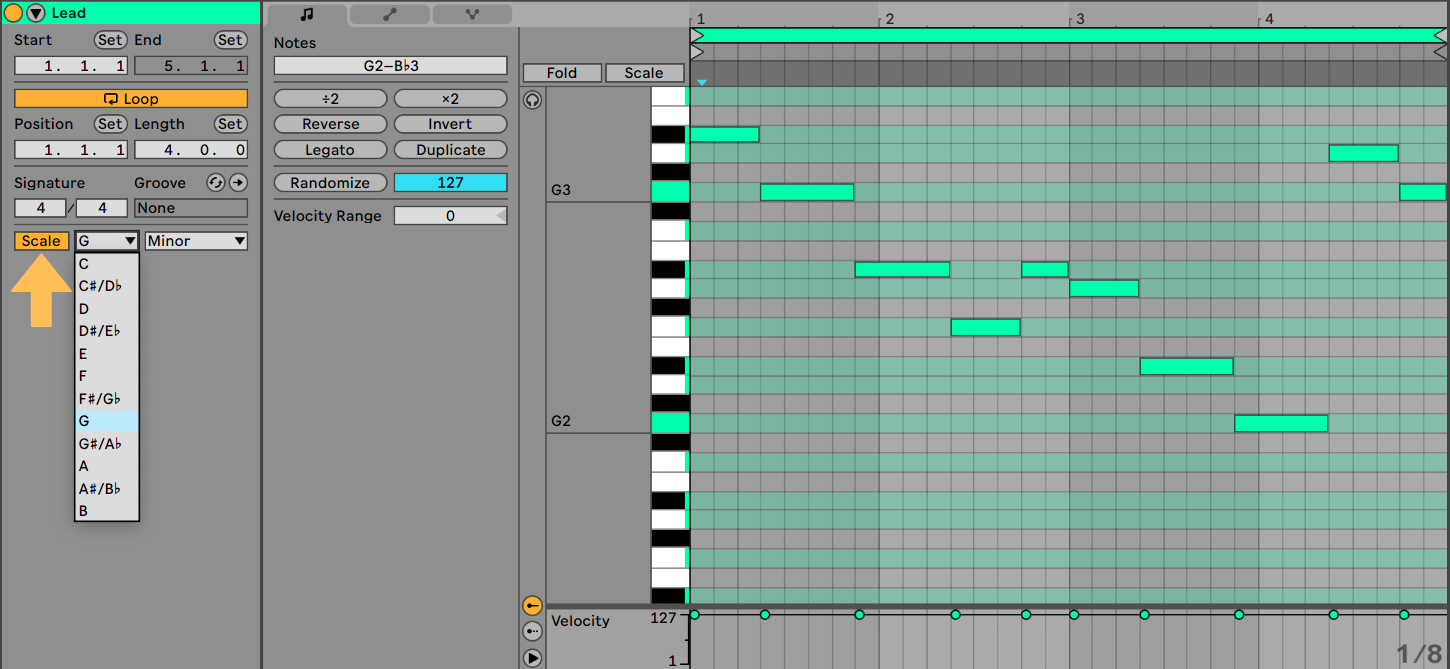Screen dimensions: 1450x669
Task: Choose F#/Gb from the root note list
Action: click(107, 399)
